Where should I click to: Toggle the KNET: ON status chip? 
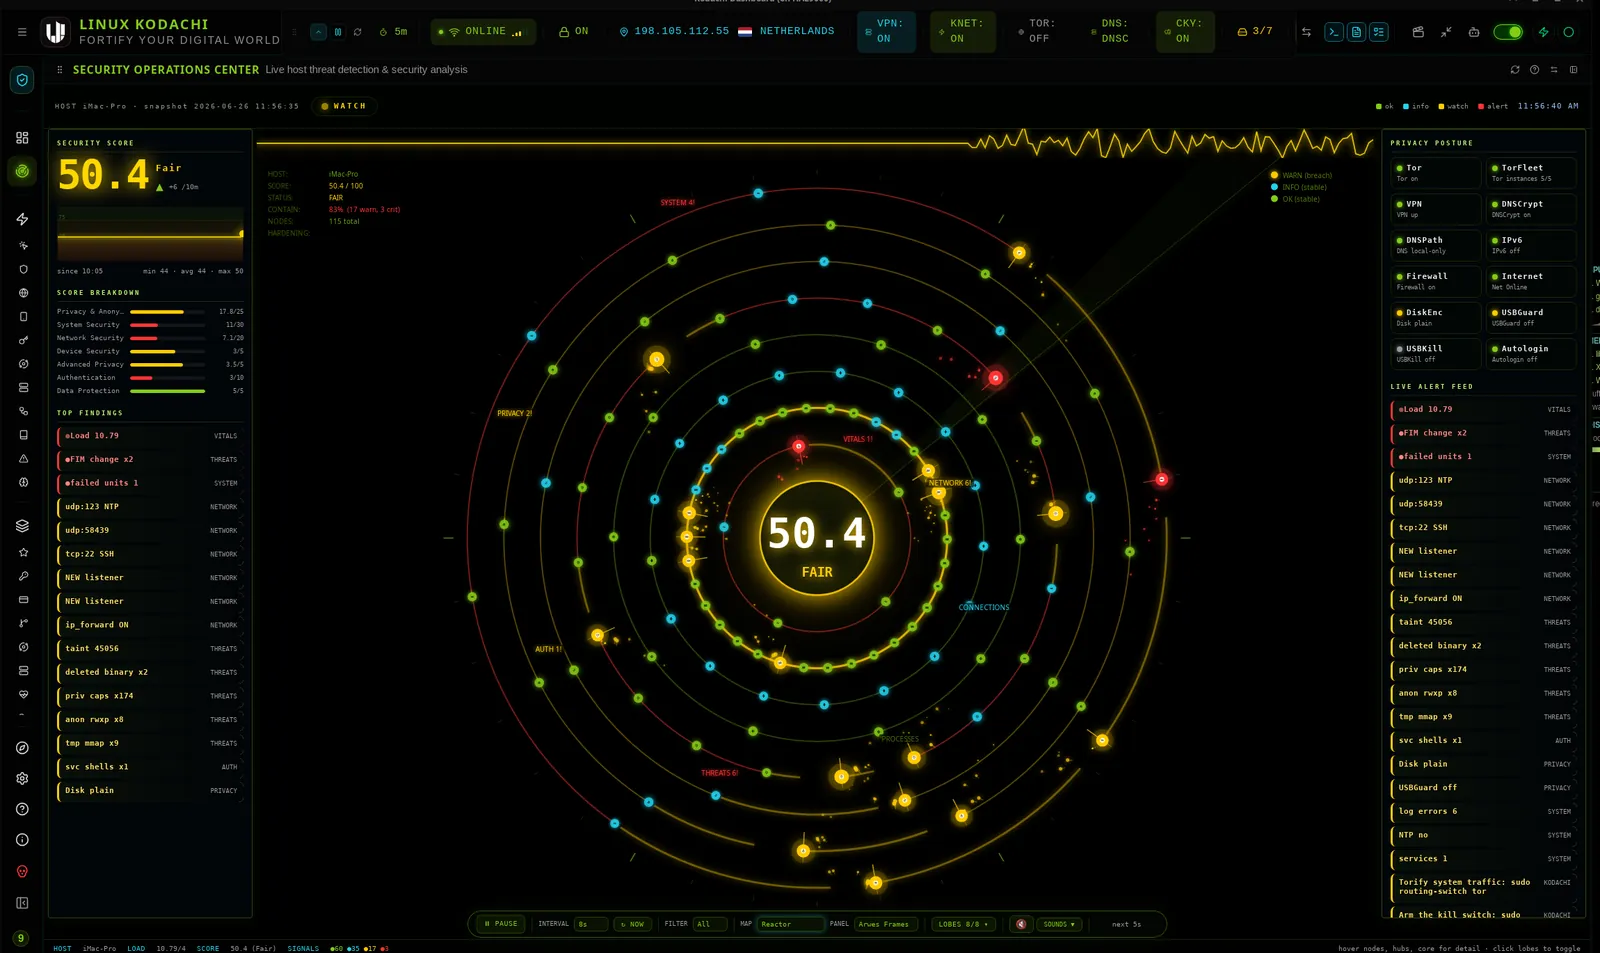(962, 31)
